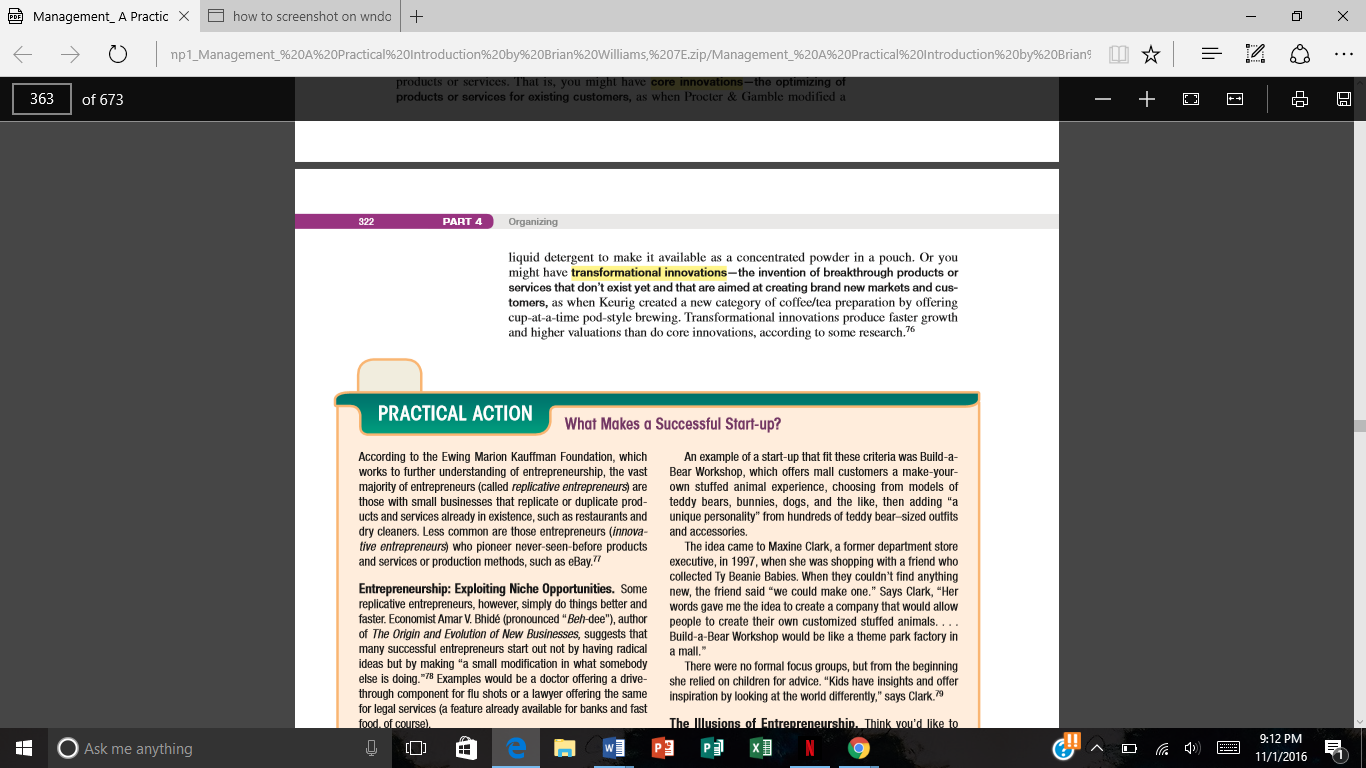The image size is (1366, 768).
Task: Click the "of 673" page count text
Action: tap(103, 99)
